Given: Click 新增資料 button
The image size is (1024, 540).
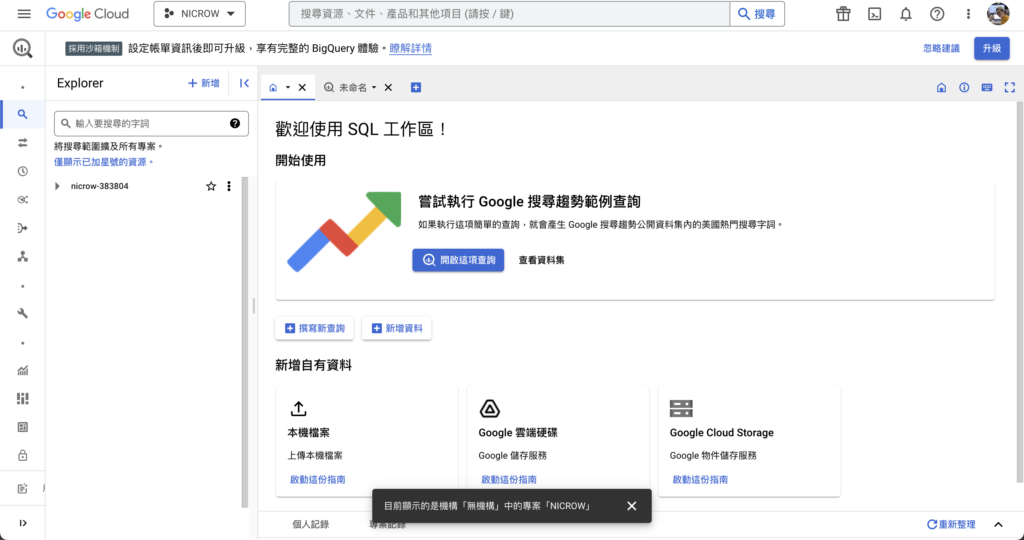Looking at the screenshot, I should [x=396, y=328].
